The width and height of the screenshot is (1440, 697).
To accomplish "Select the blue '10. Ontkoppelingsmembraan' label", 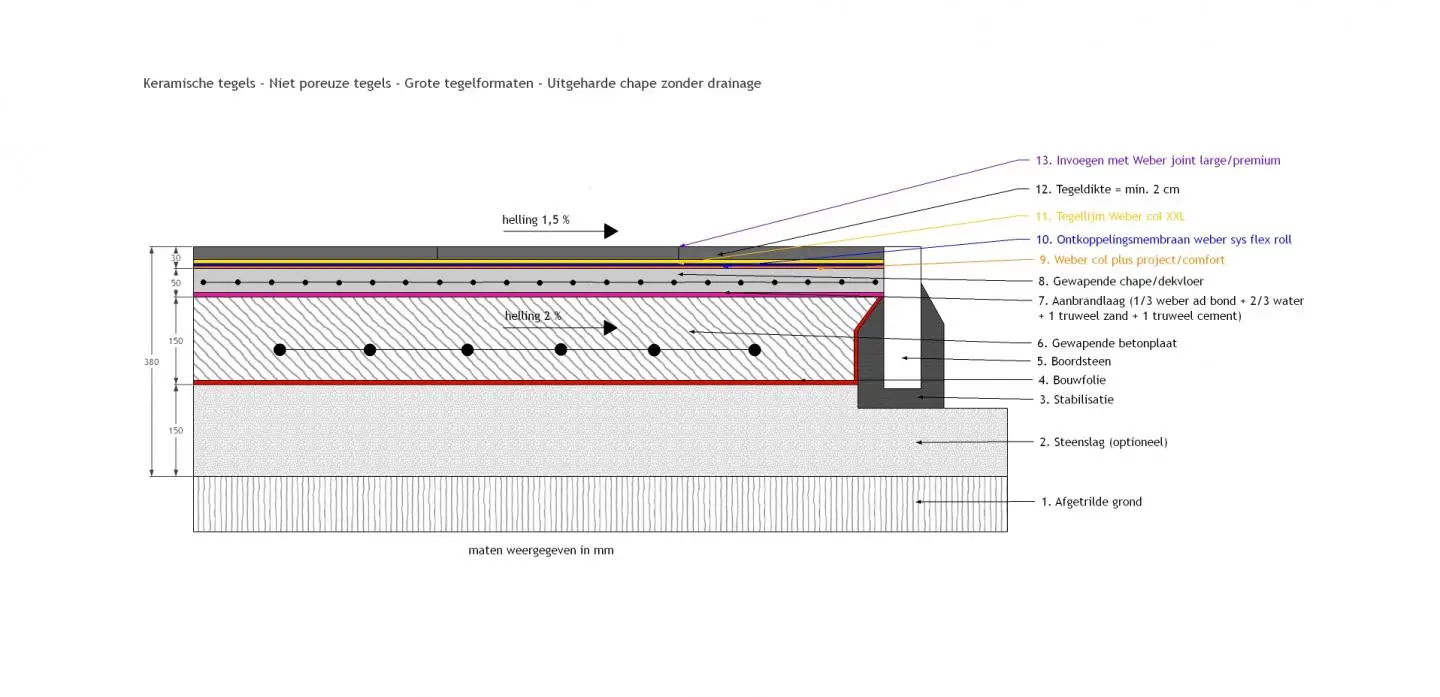I will (1163, 240).
